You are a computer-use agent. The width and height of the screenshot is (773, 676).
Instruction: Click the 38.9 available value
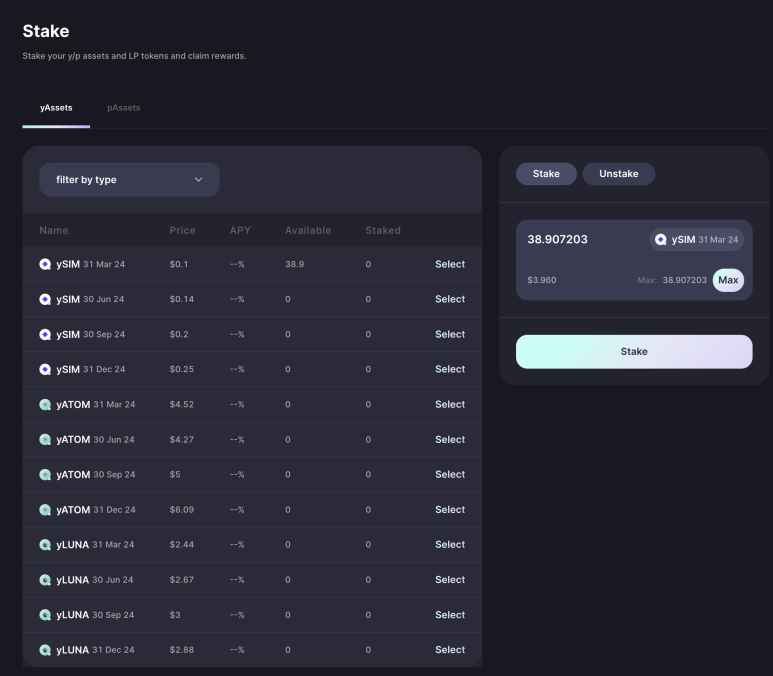tap(294, 264)
